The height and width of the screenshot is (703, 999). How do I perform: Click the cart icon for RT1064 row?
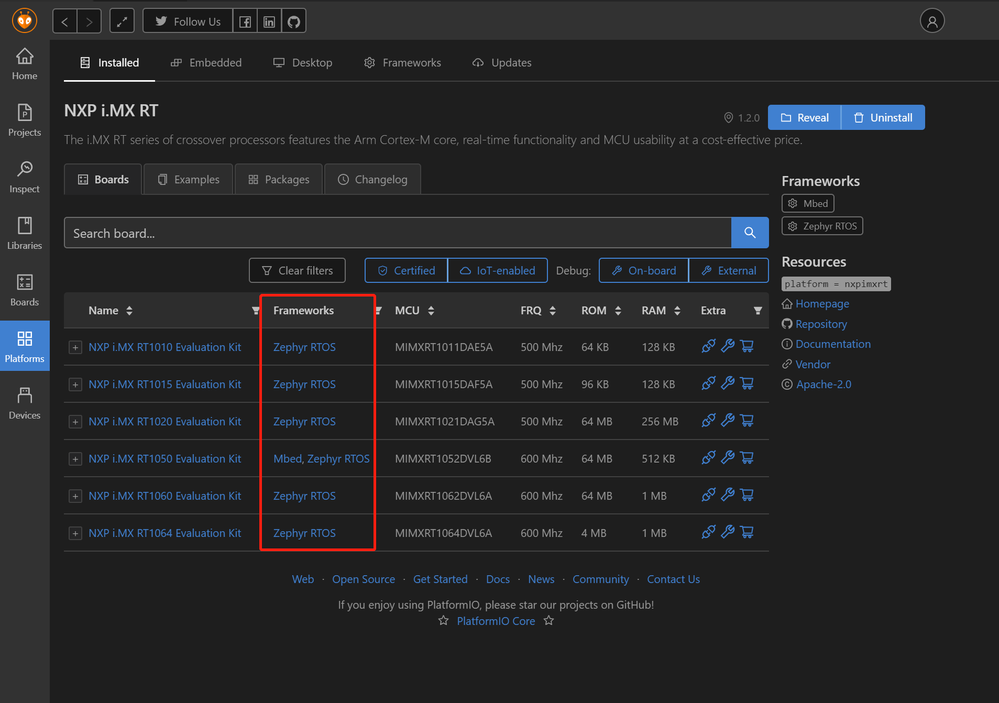(747, 532)
